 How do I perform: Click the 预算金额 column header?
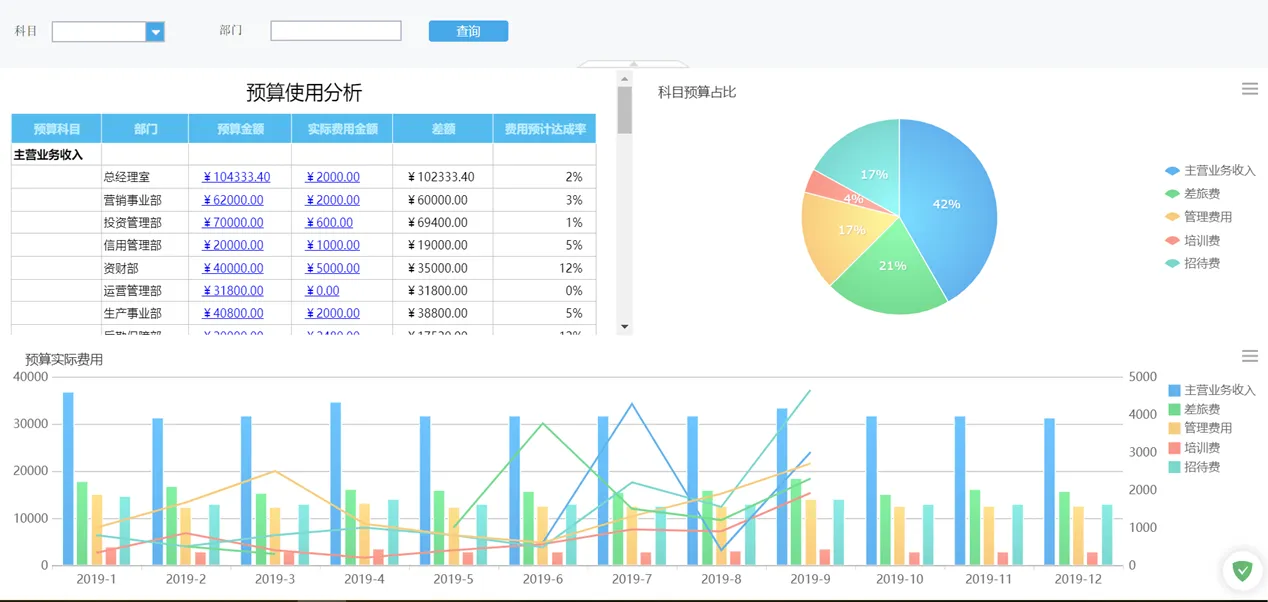tap(240, 129)
